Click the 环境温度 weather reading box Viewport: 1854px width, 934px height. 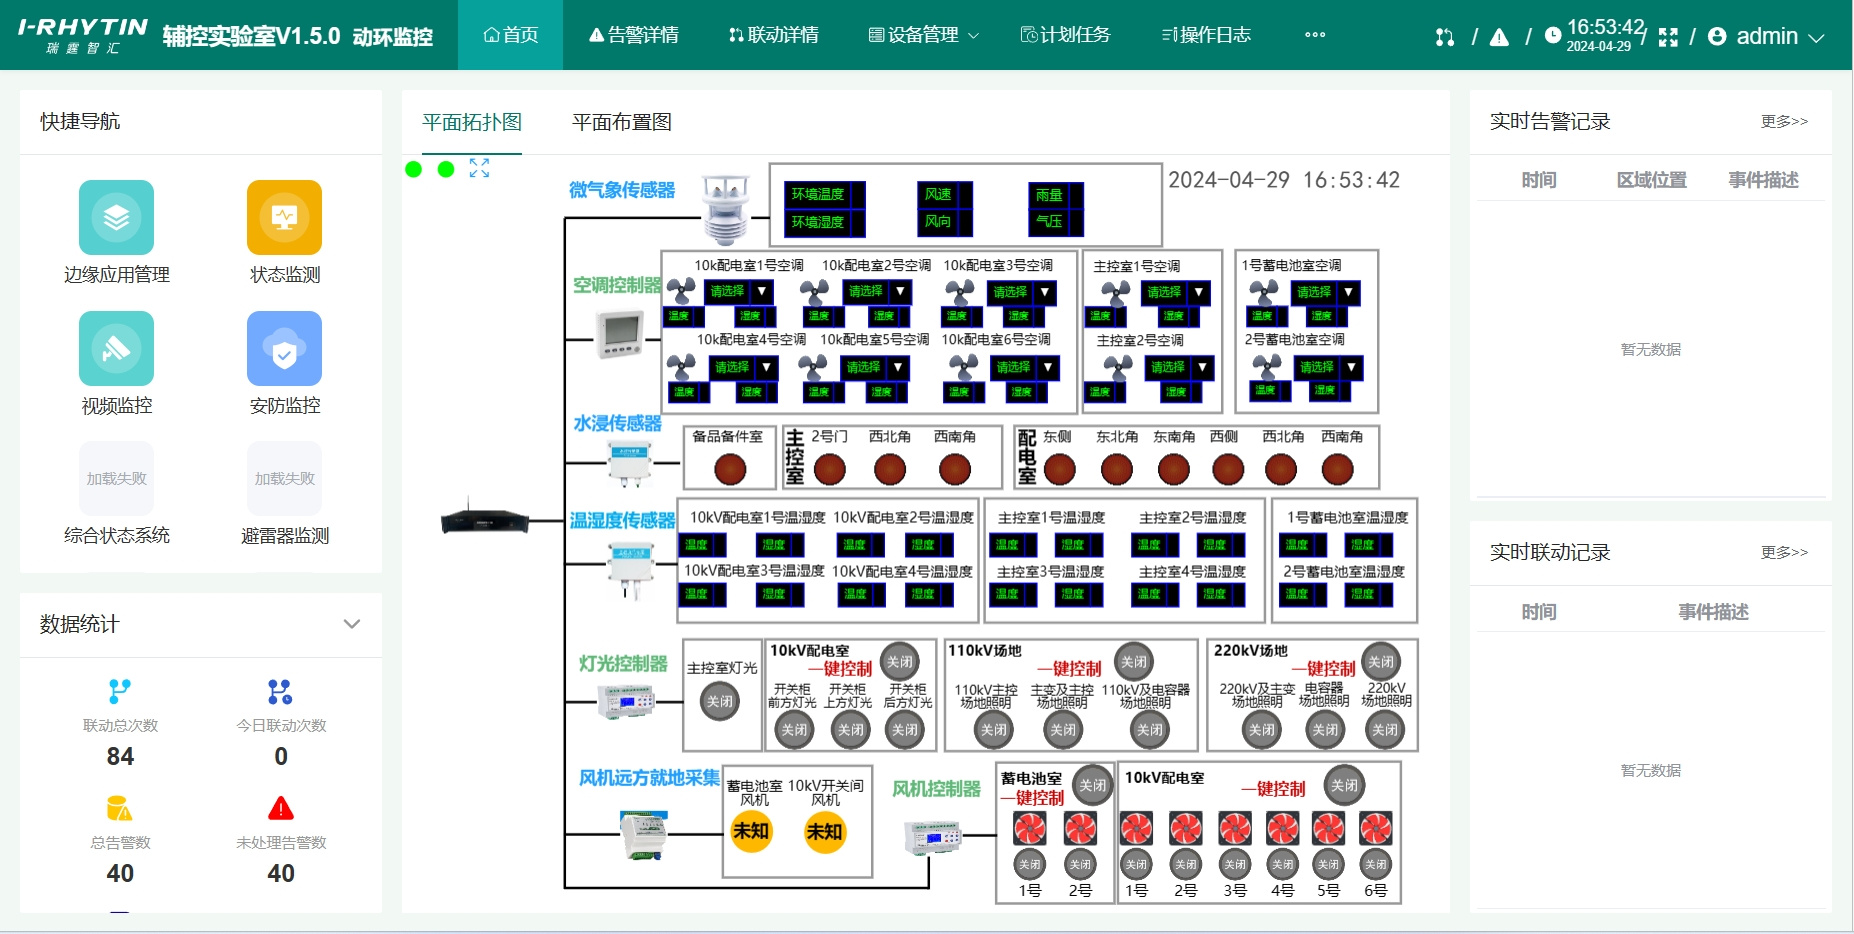point(825,194)
